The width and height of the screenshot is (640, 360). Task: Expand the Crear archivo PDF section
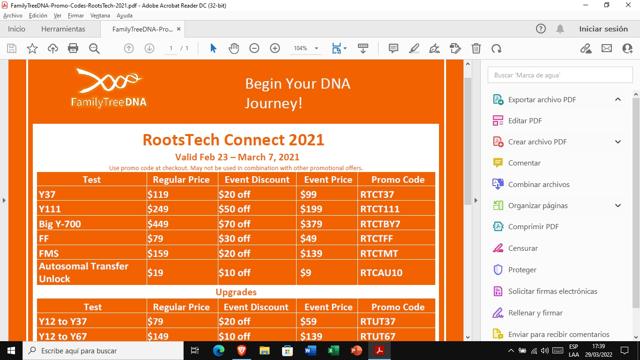point(618,142)
